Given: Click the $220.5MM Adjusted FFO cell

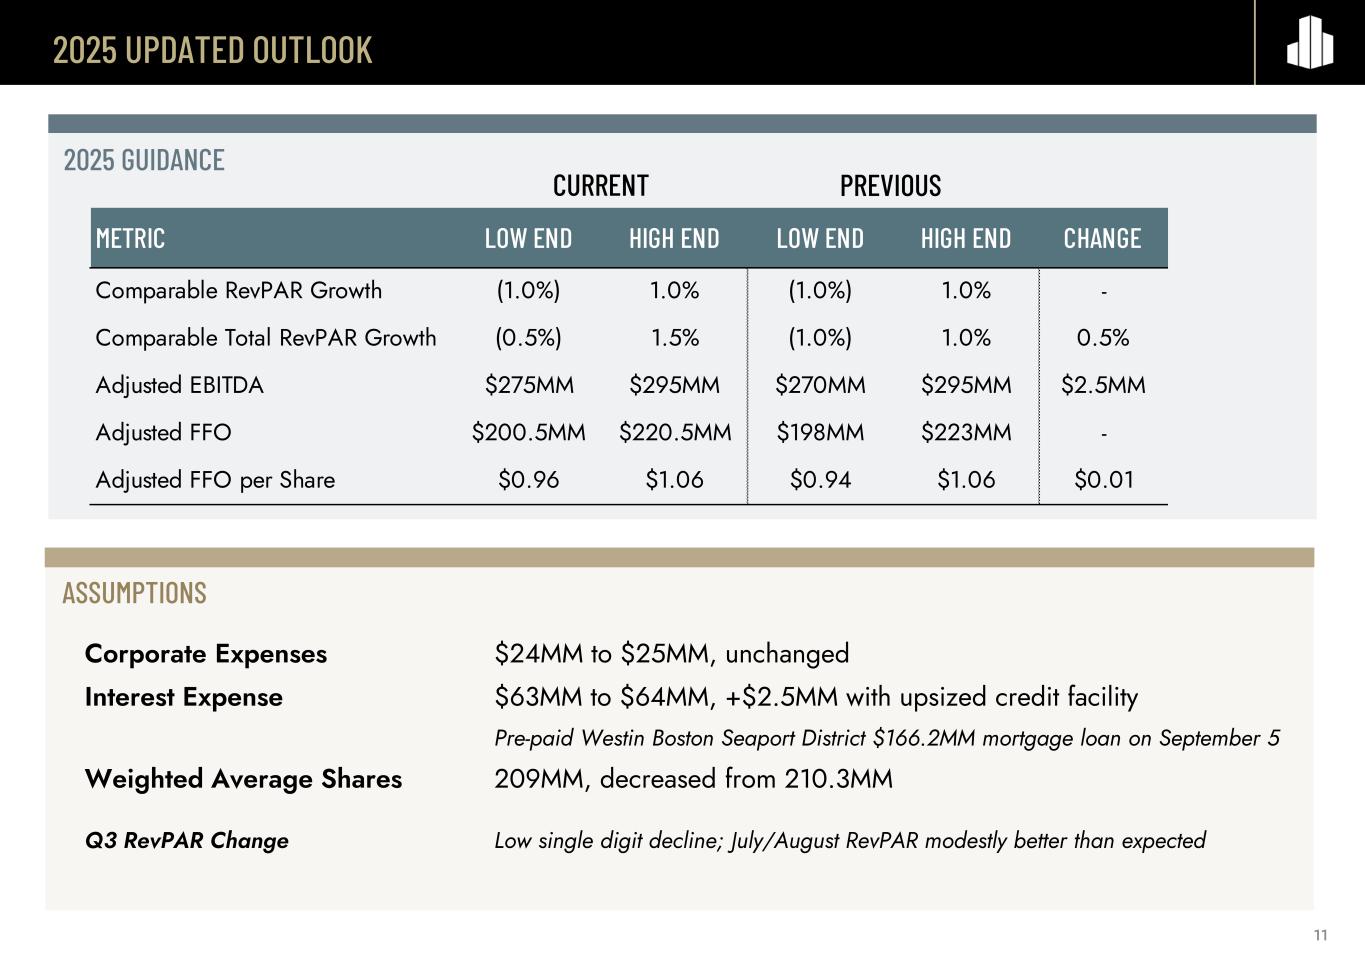Looking at the screenshot, I should [x=674, y=433].
